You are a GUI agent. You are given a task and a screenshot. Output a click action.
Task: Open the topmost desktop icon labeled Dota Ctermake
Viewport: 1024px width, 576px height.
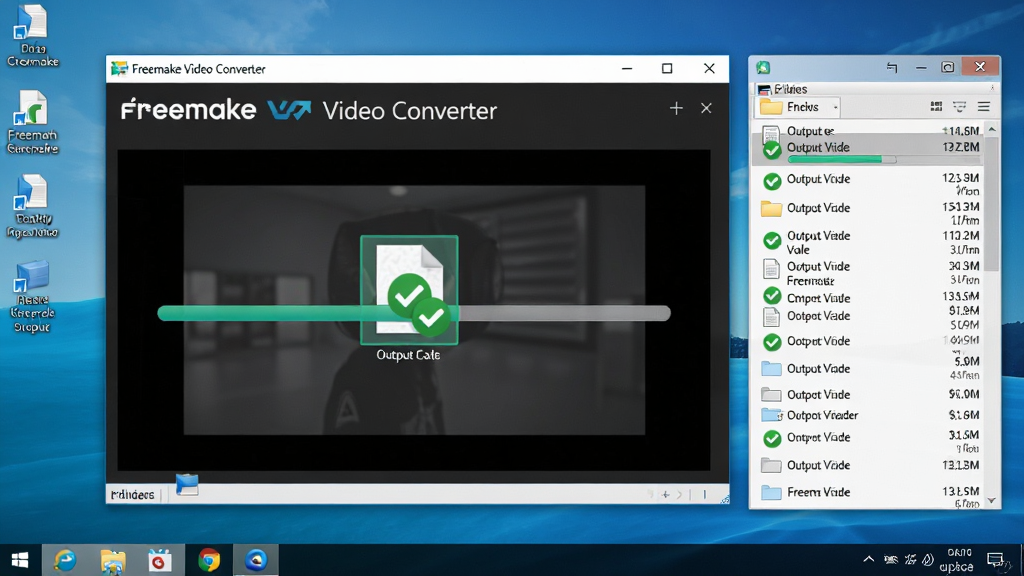tap(32, 36)
